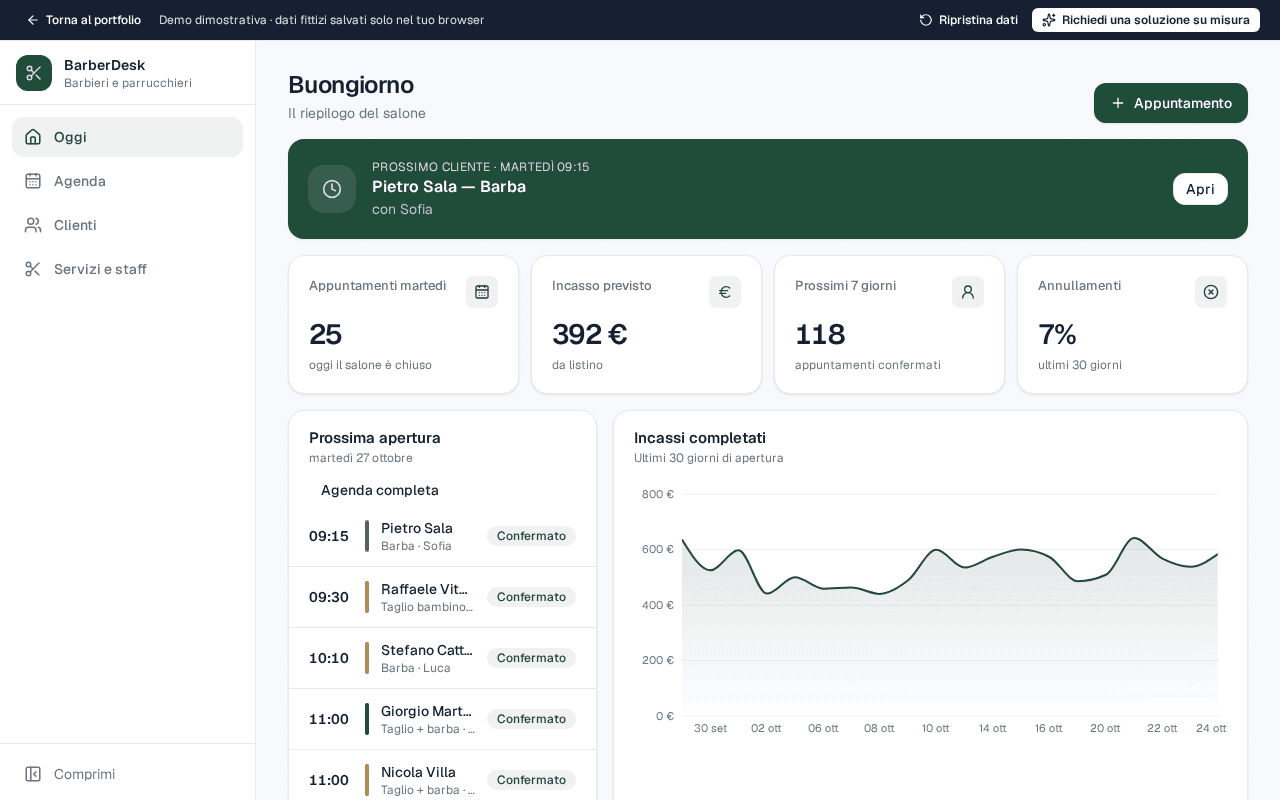Click the Confermato badge for Pietro Sala
The image size is (1280, 800).
(531, 536)
